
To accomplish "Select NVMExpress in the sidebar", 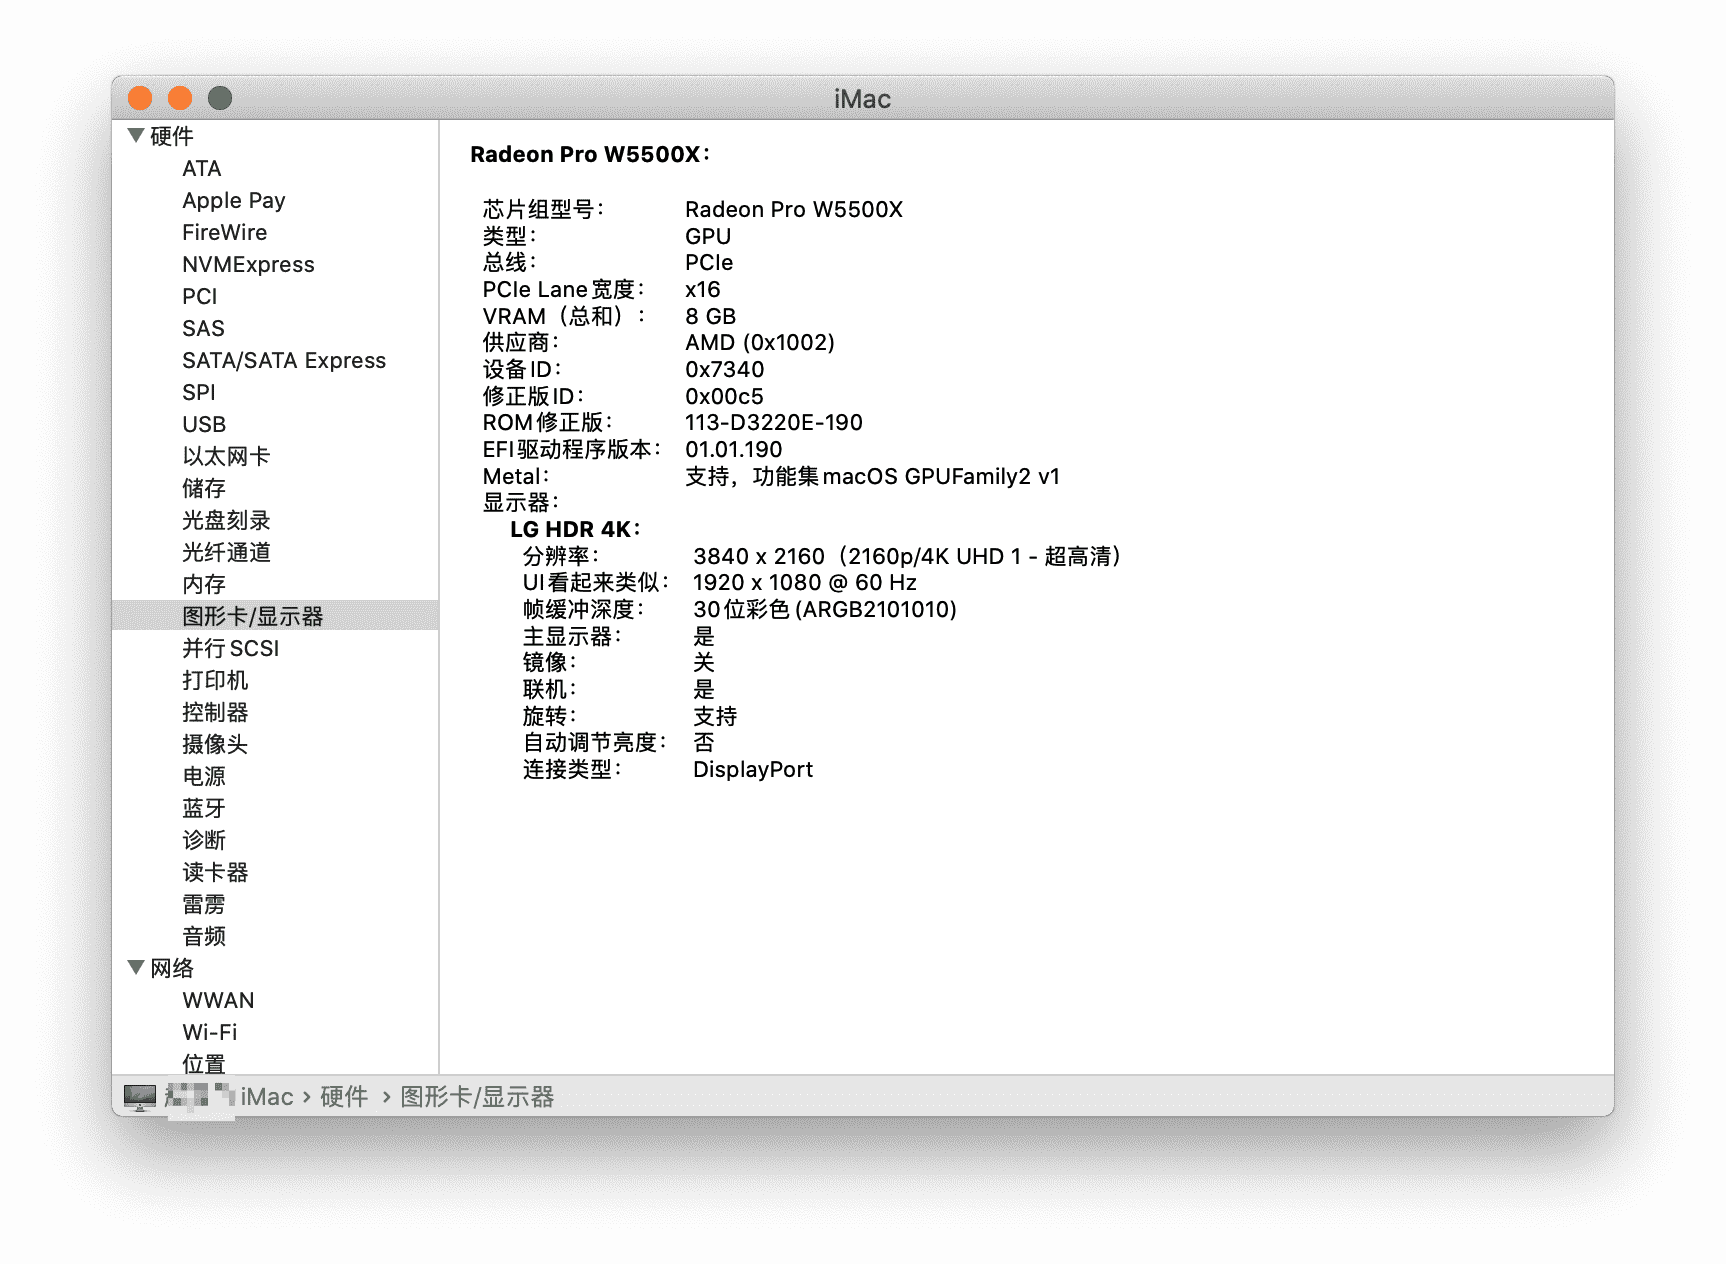I will tap(248, 265).
